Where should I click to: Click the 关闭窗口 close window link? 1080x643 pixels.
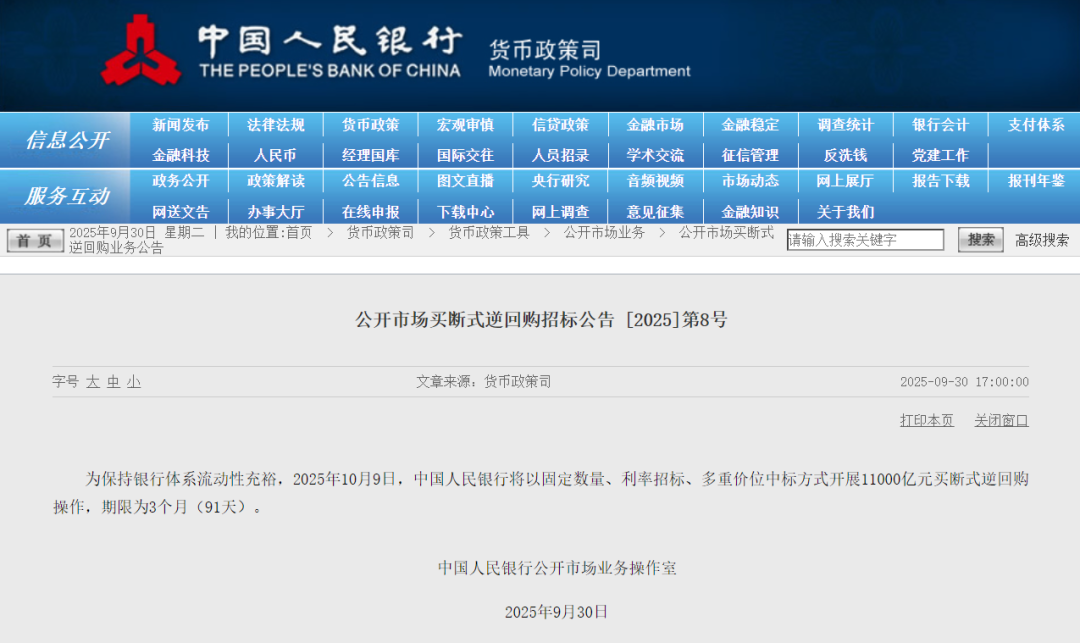coord(1001,420)
